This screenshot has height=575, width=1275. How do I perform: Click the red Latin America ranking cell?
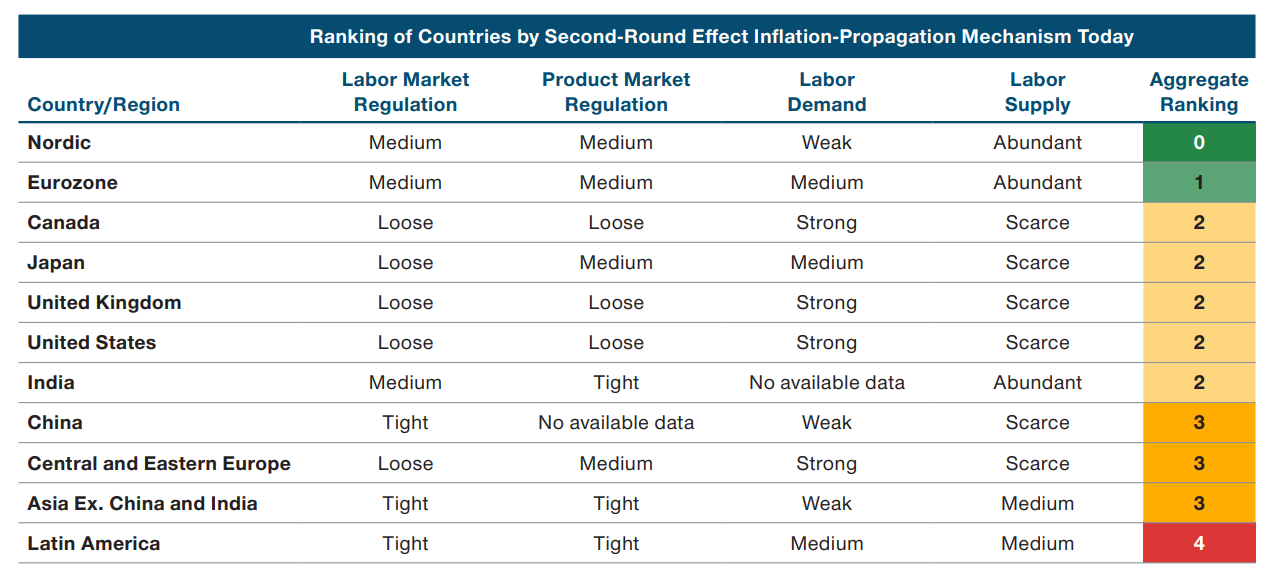[1198, 543]
